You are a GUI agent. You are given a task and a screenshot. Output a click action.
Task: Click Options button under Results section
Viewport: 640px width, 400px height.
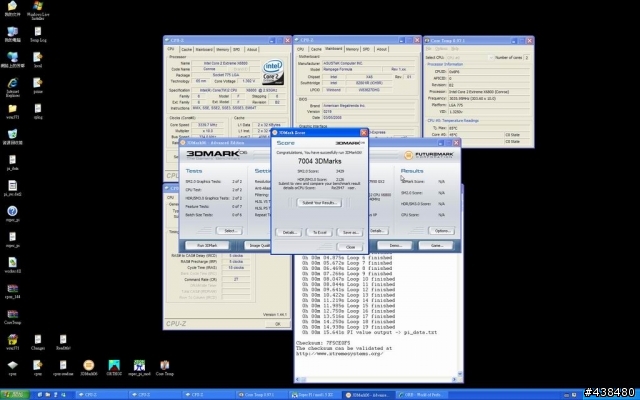pos(442,231)
